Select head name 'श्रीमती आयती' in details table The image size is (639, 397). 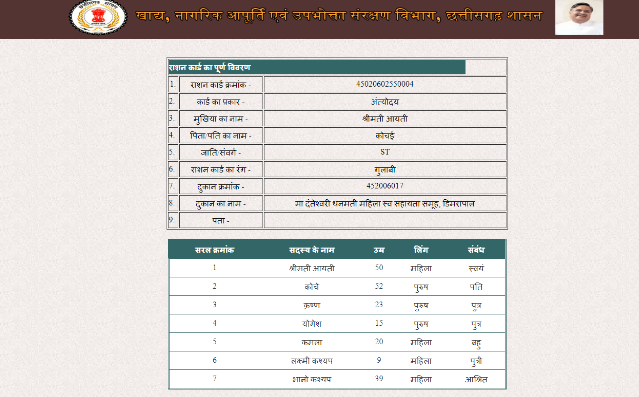385,119
